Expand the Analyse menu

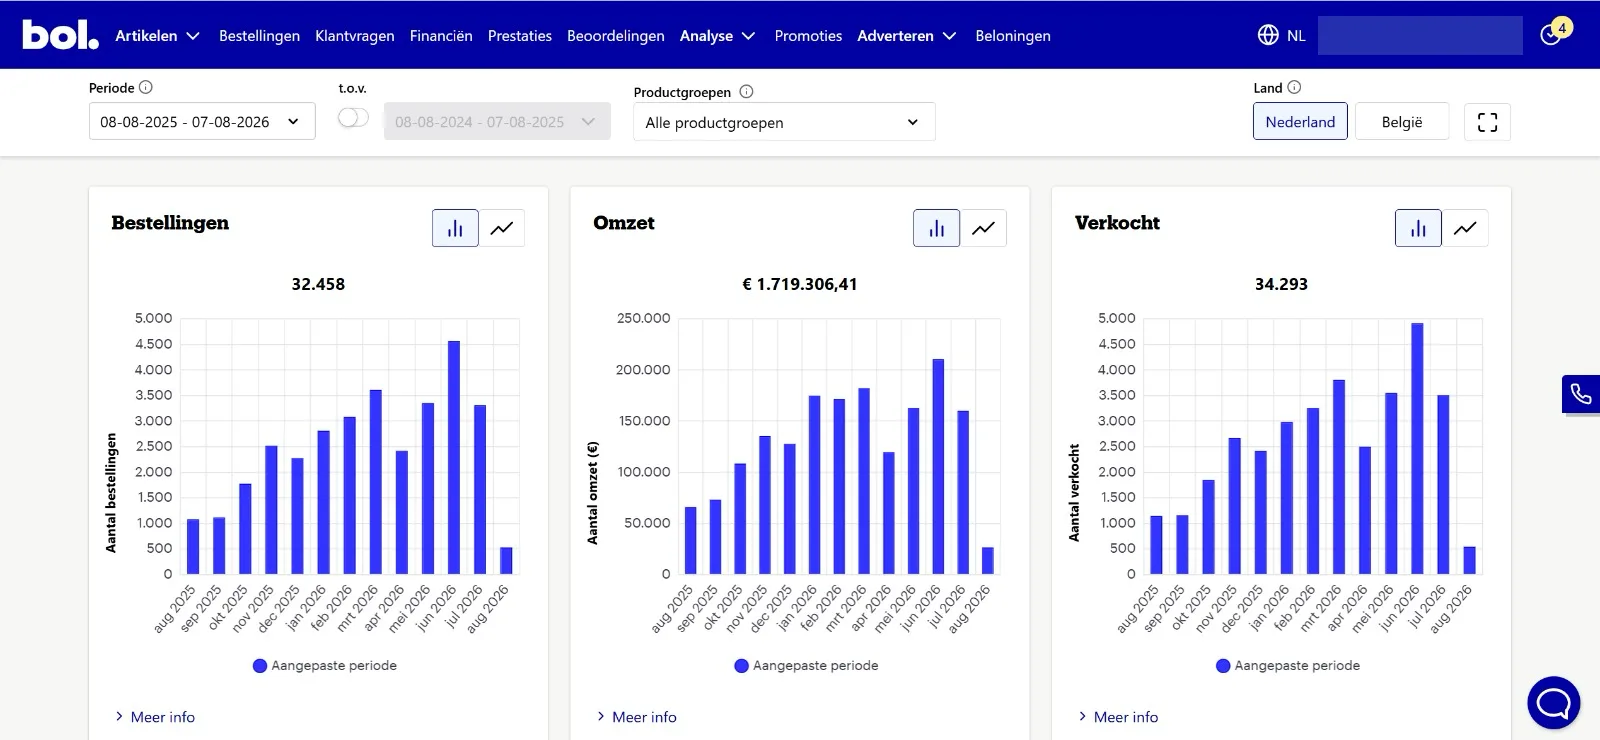(717, 35)
